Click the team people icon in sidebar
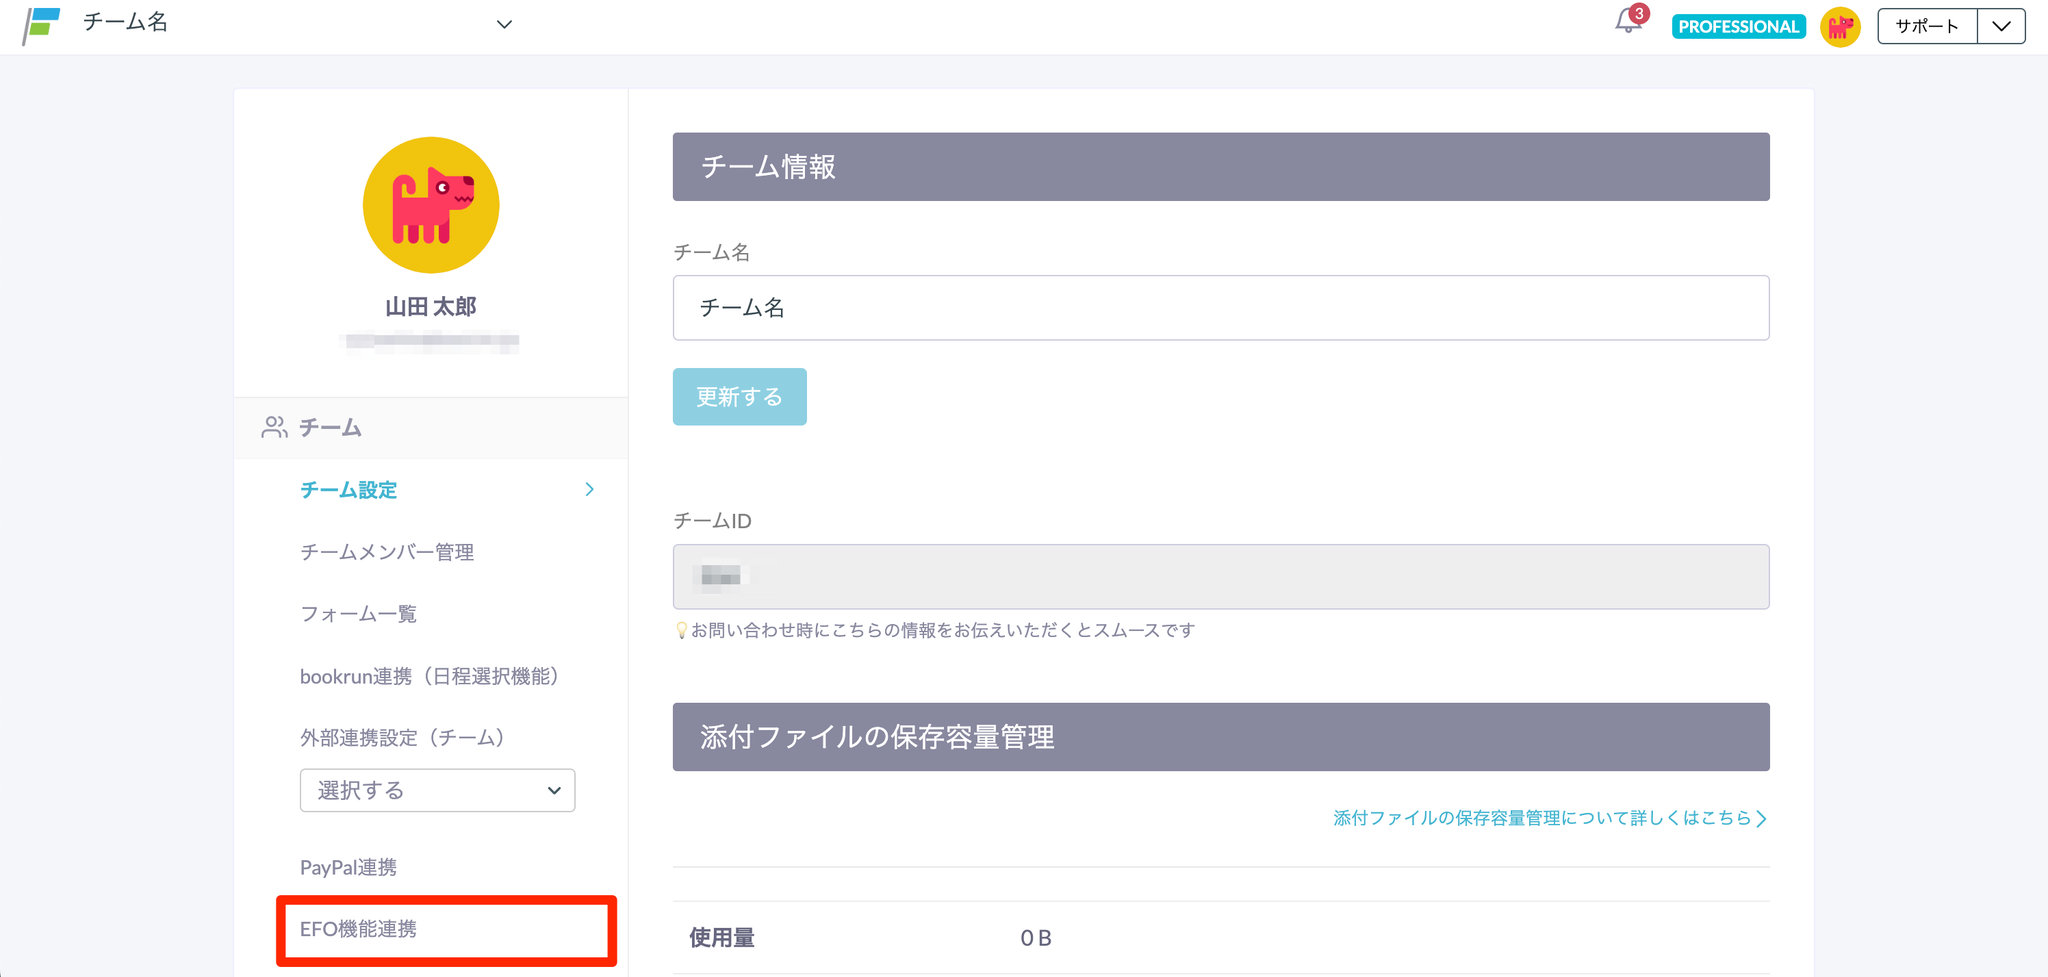Viewport: 2048px width, 977px height. coord(274,428)
